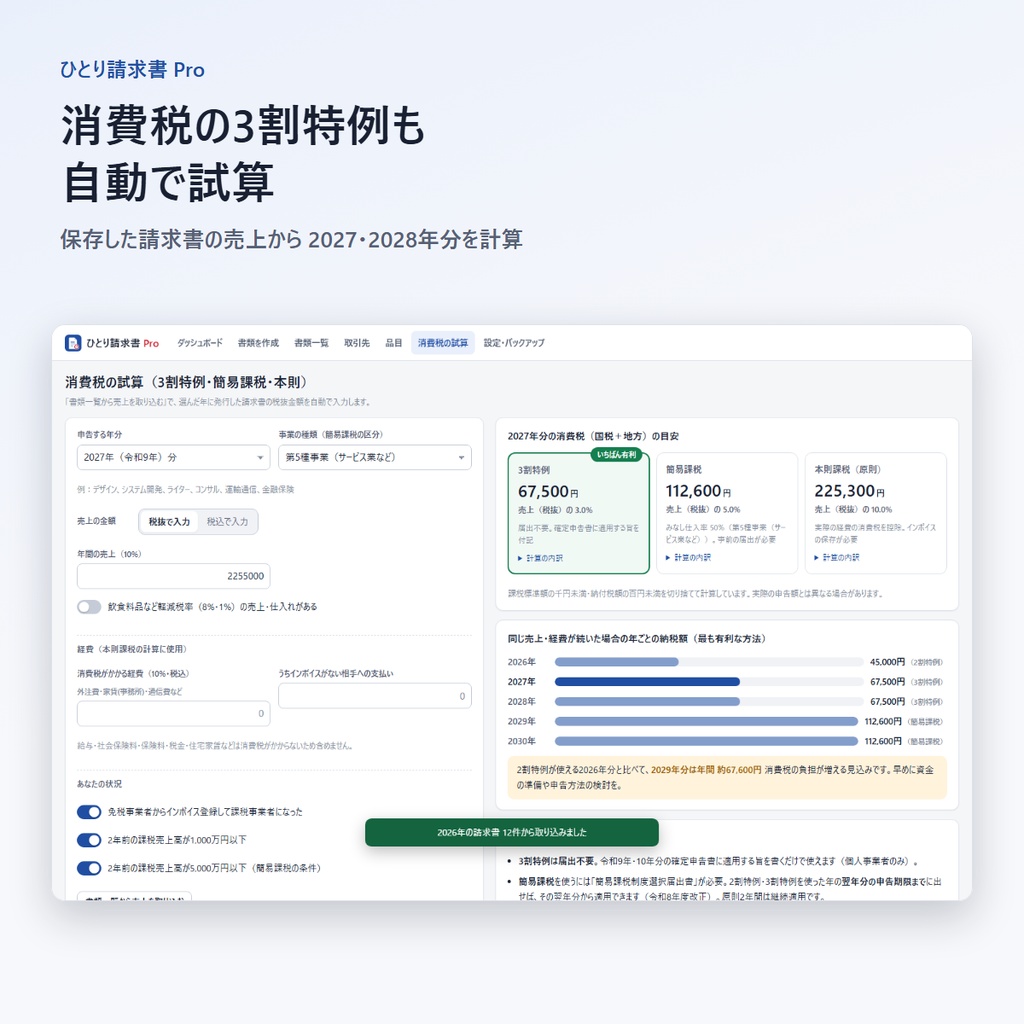1024x1024 pixels.
Task: Click the ひとり請求書 Pro app logo icon
Action: (x=72, y=343)
